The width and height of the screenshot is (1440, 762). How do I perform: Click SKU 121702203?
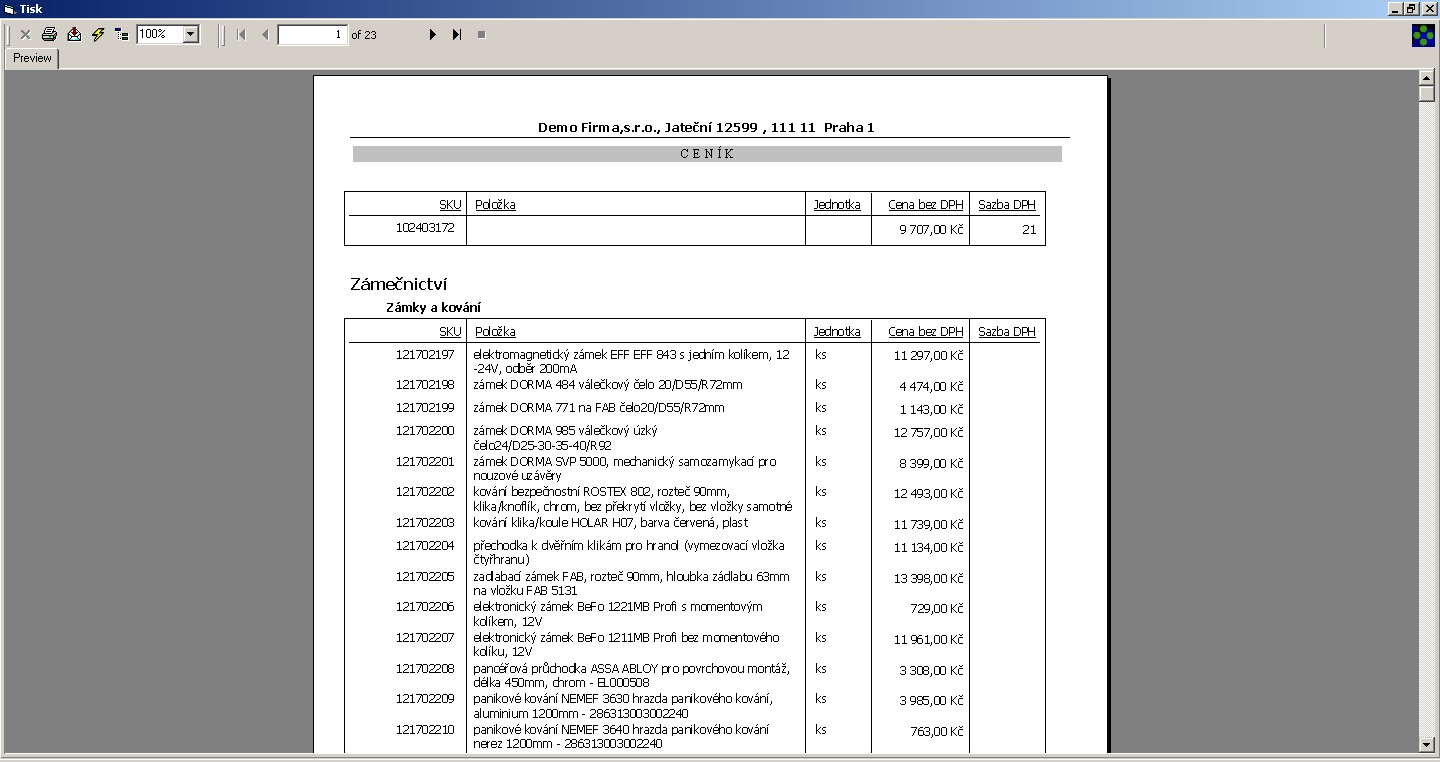pyautogui.click(x=425, y=522)
